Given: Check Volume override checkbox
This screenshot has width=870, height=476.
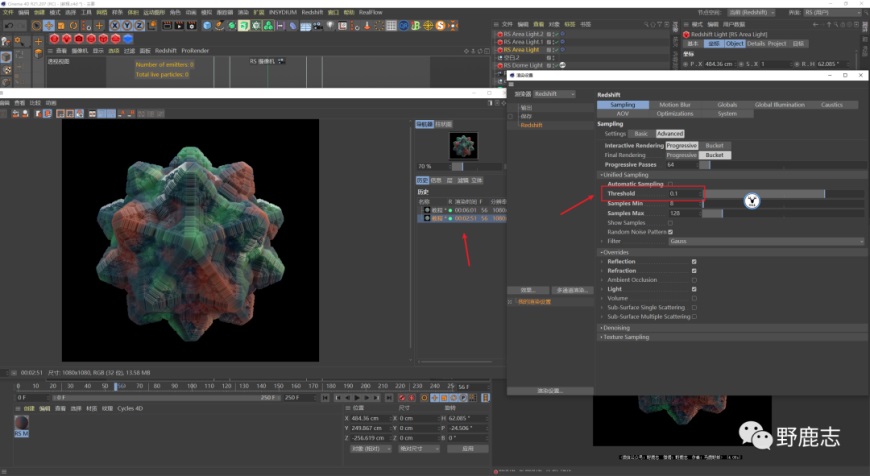Looking at the screenshot, I should click(694, 298).
